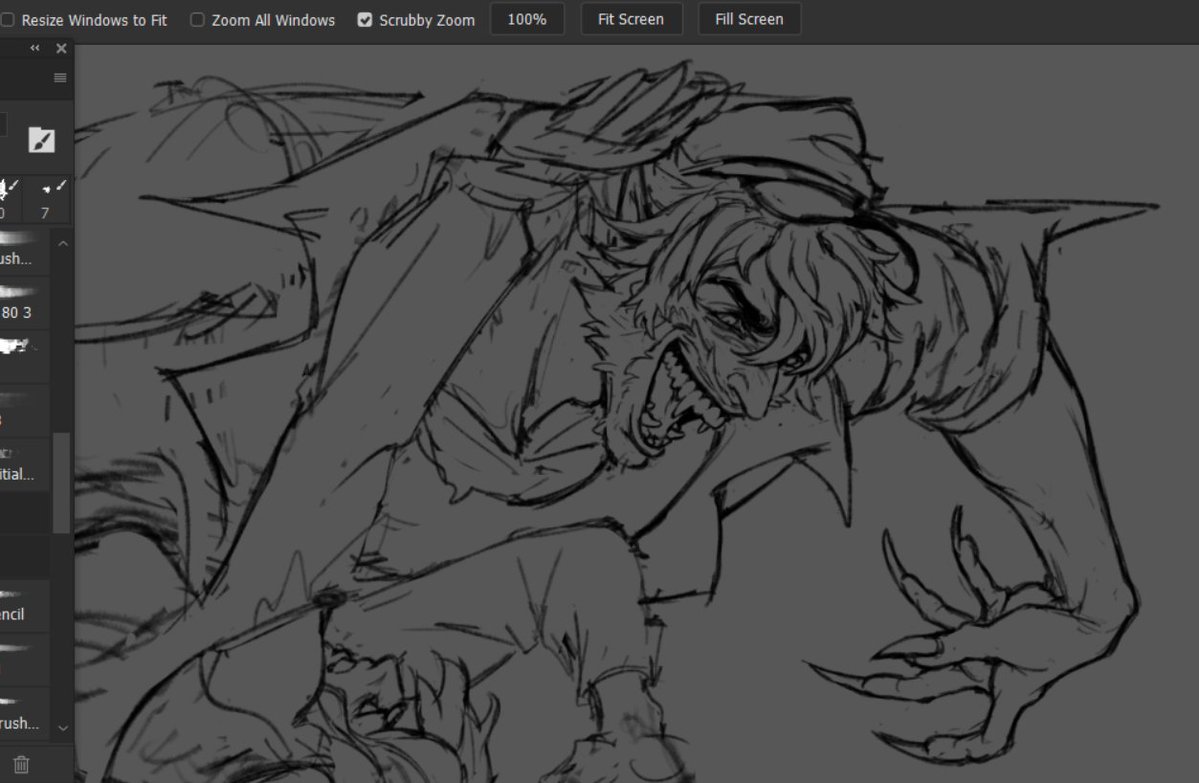Click the upward chevron above brush presets
Image resolution: width=1199 pixels, height=783 pixels.
[63, 243]
